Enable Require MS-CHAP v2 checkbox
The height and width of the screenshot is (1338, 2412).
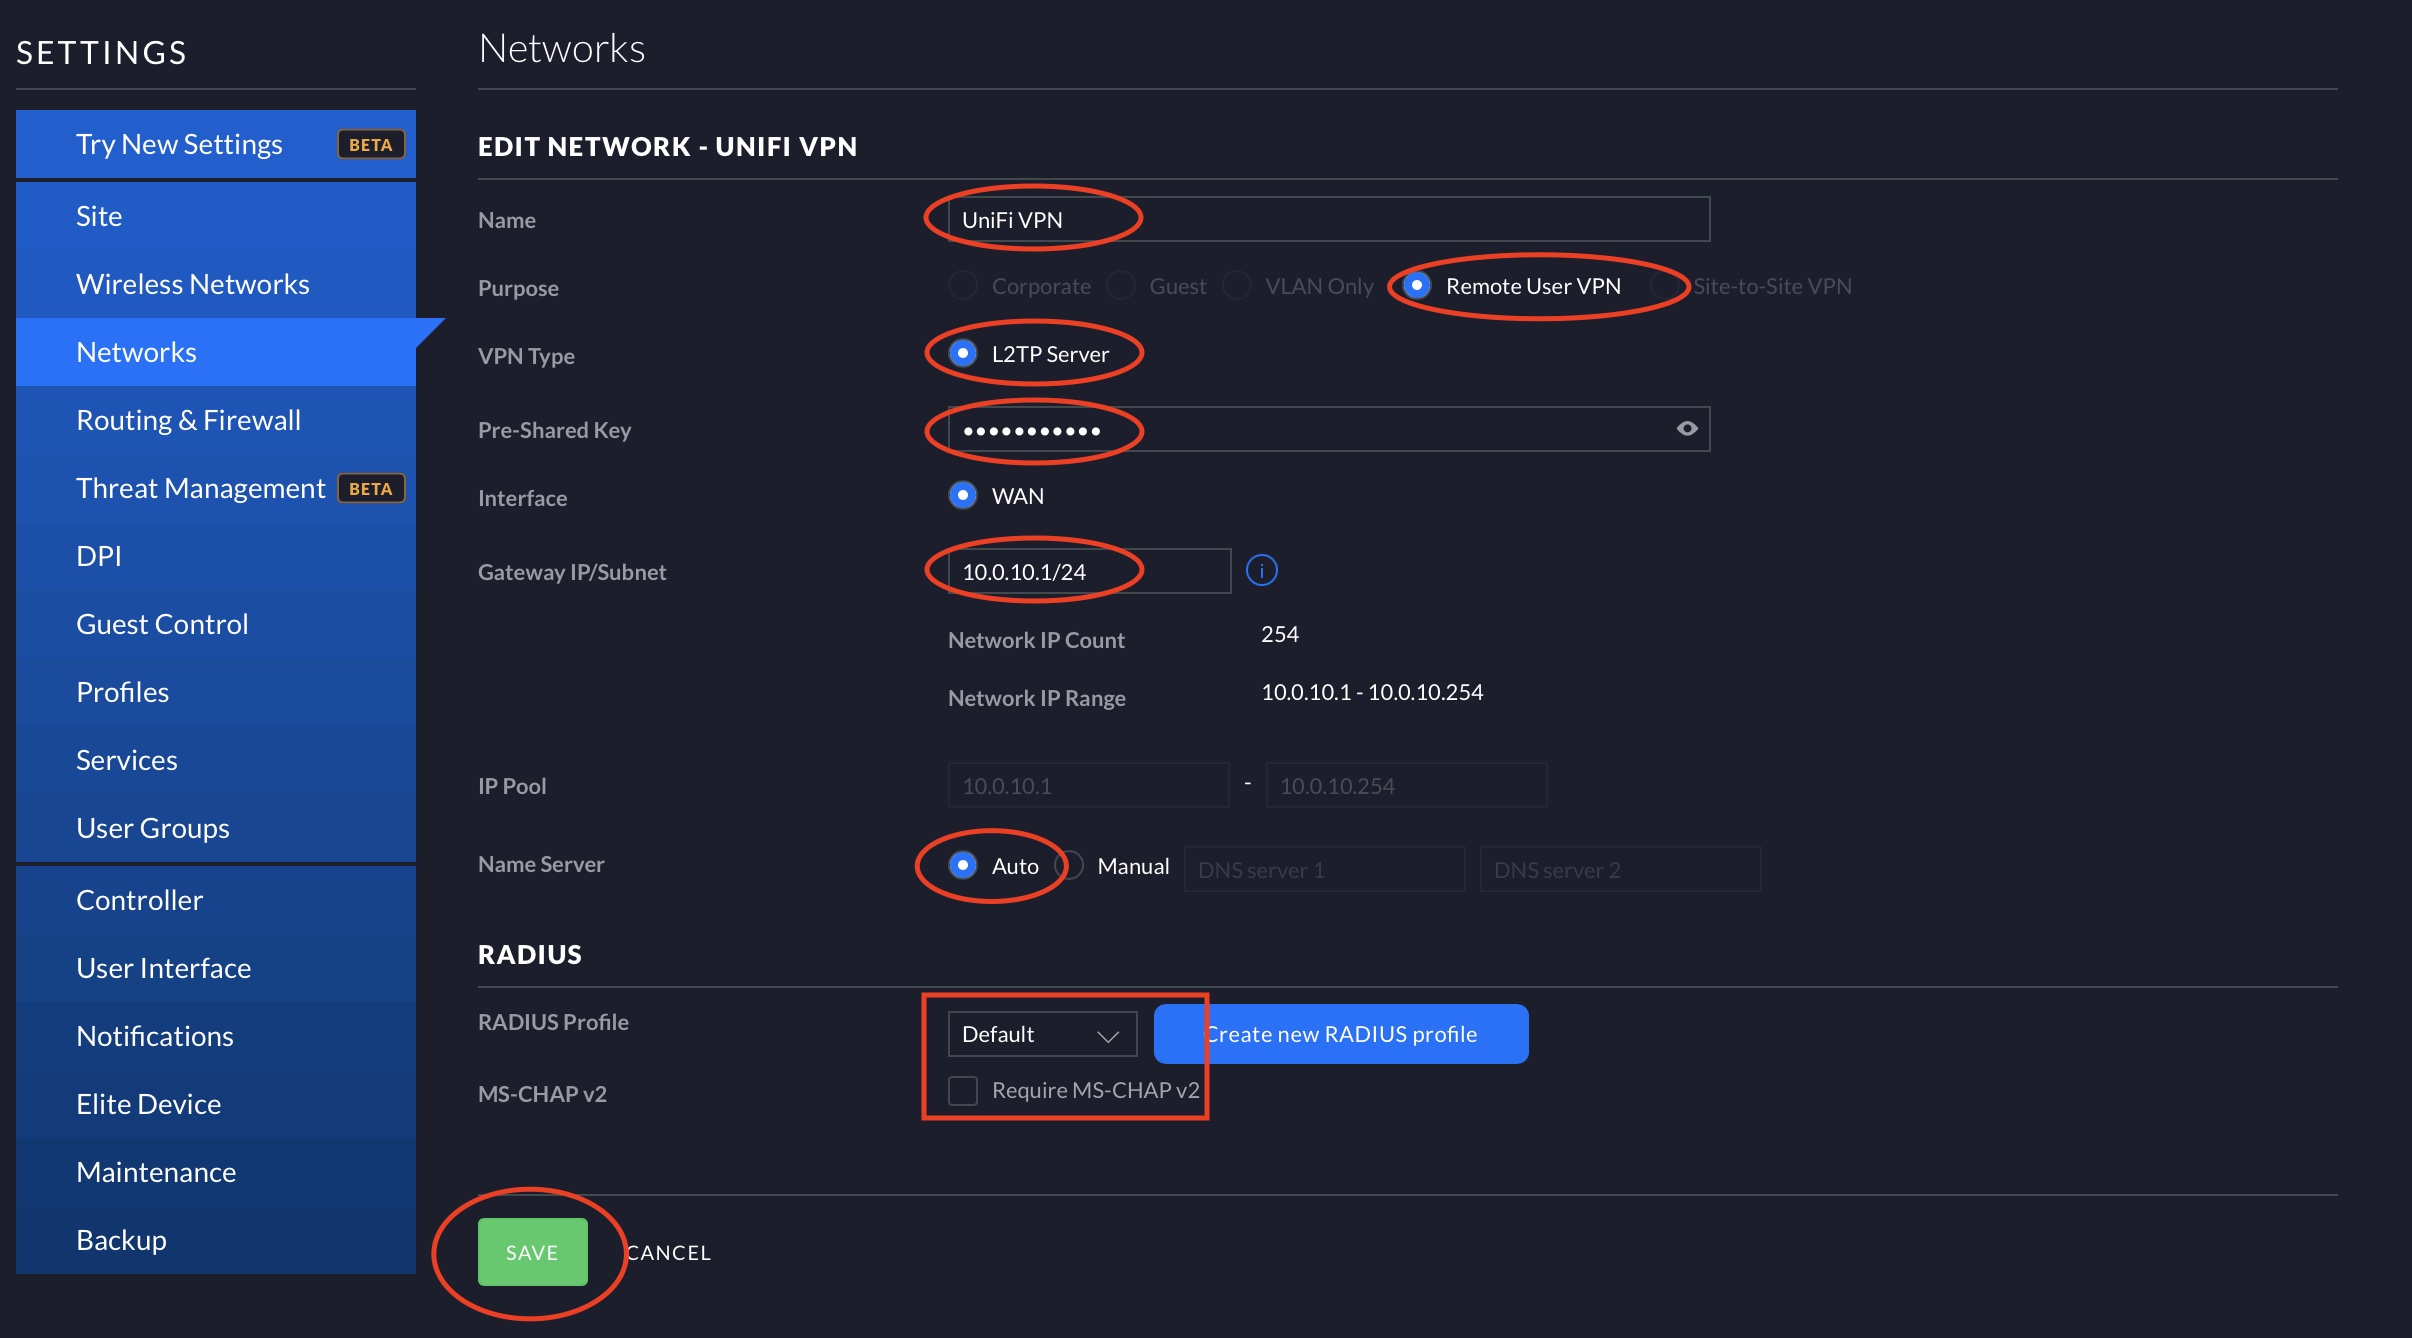click(963, 1091)
